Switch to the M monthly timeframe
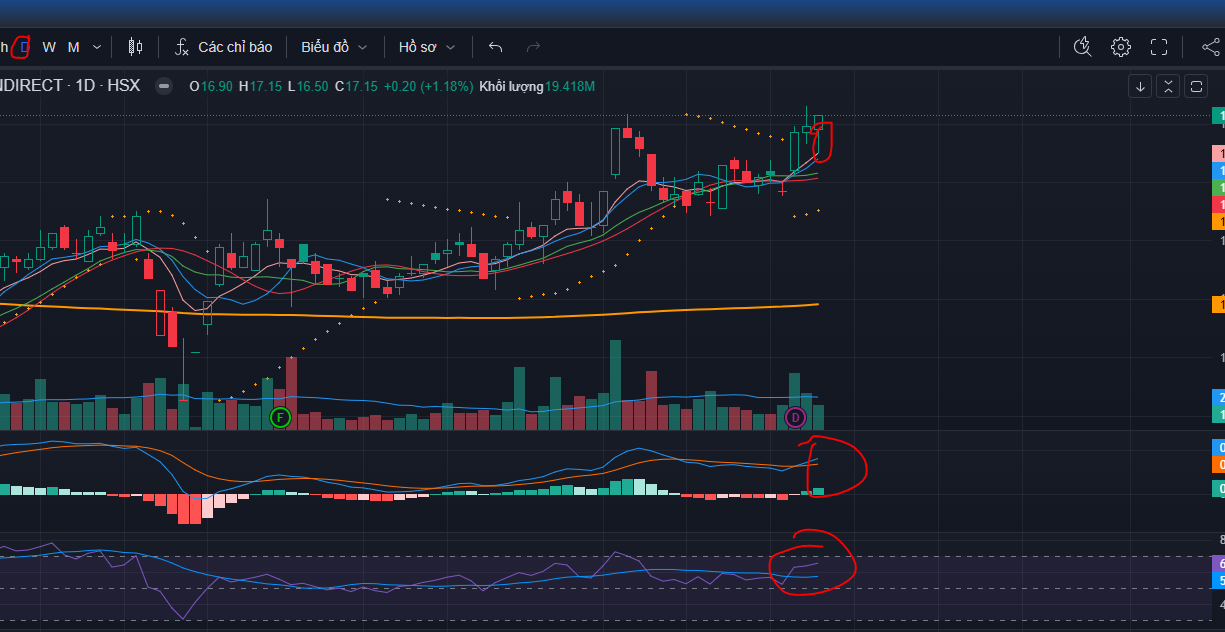This screenshot has height=632, width=1225. click(x=74, y=47)
